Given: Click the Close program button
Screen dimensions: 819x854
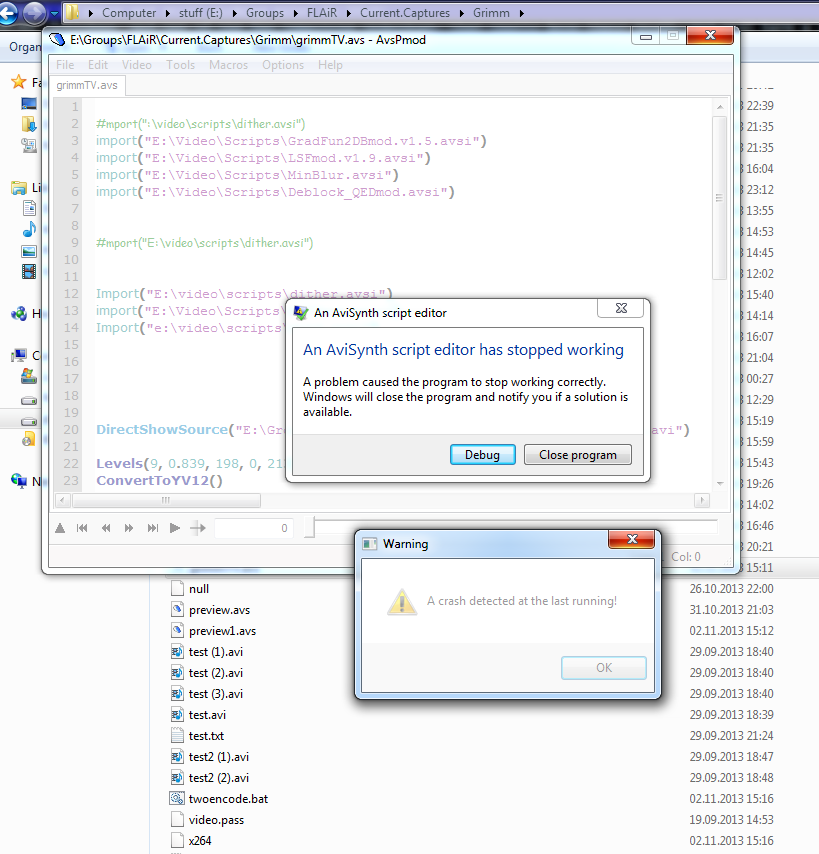Looking at the screenshot, I should [x=577, y=455].
